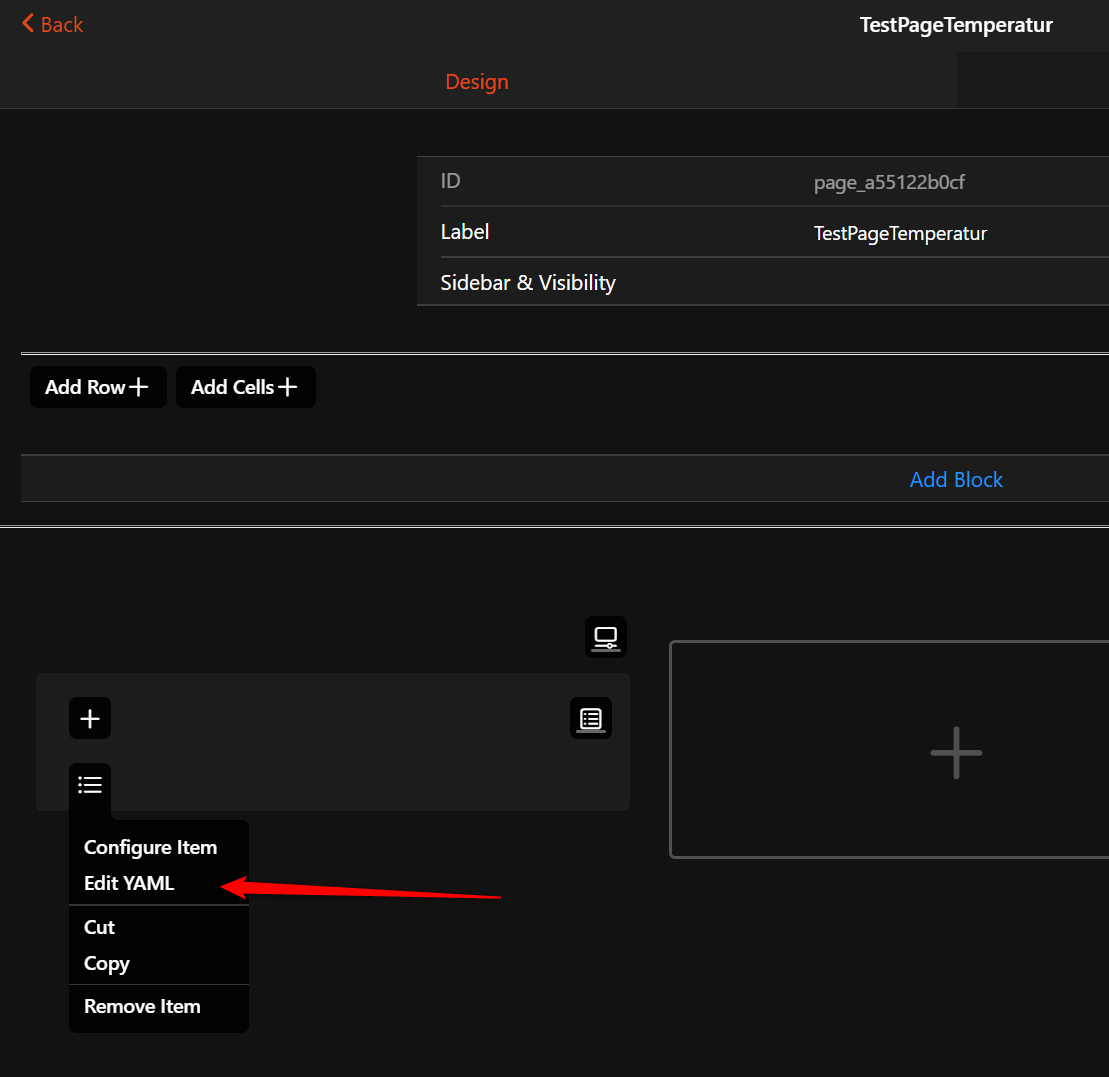Click the Label field with TestPageTemperatur

pyautogui.click(x=900, y=233)
